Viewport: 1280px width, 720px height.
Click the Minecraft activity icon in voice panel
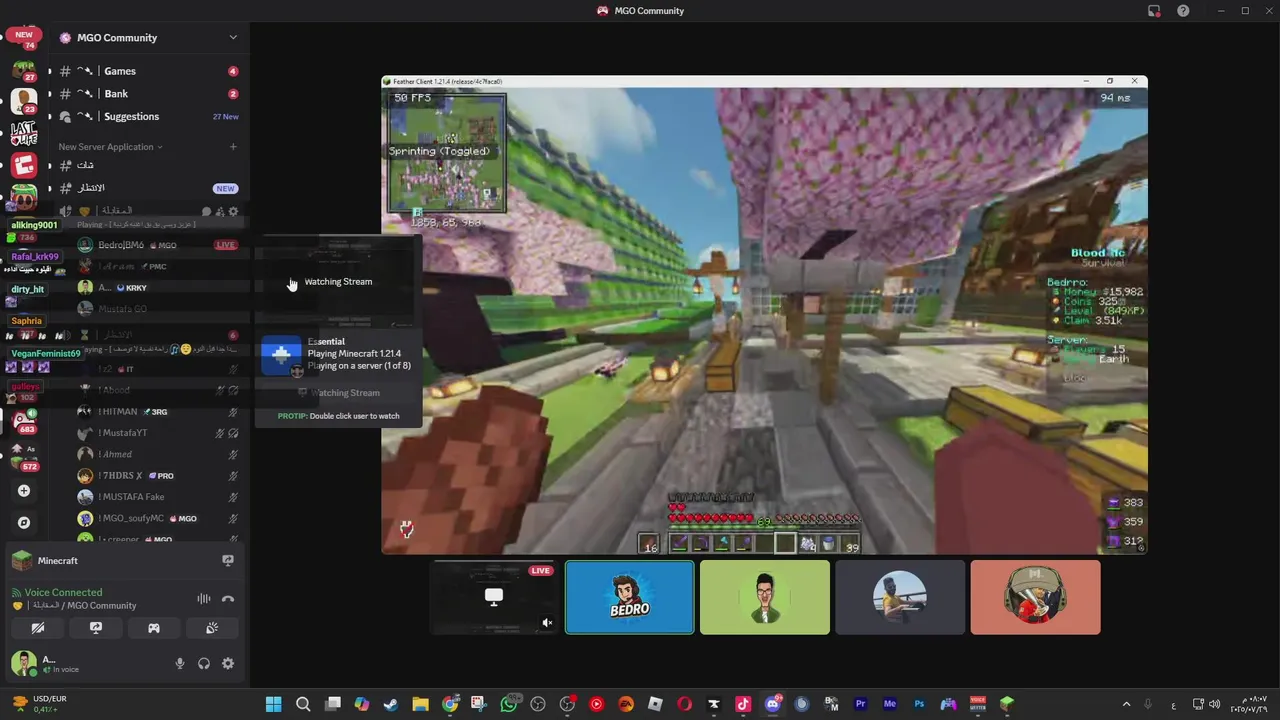(21, 561)
